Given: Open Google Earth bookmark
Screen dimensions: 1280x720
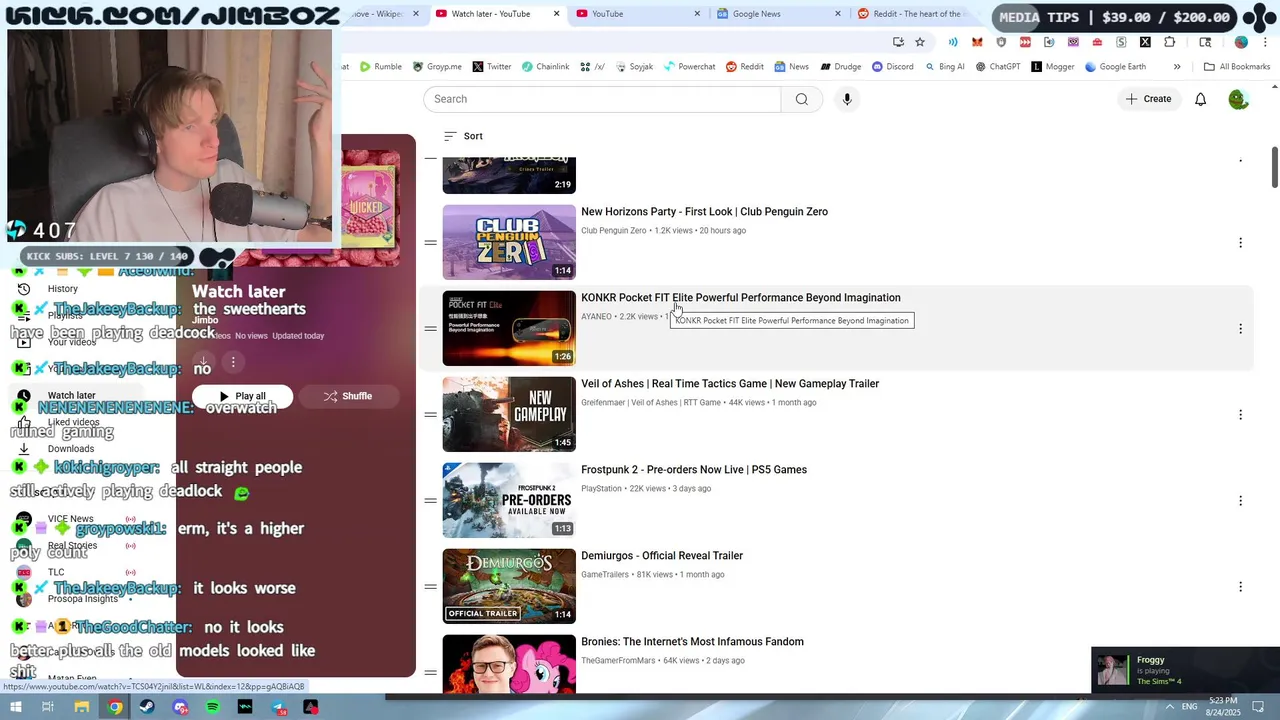Looking at the screenshot, I should [1114, 67].
